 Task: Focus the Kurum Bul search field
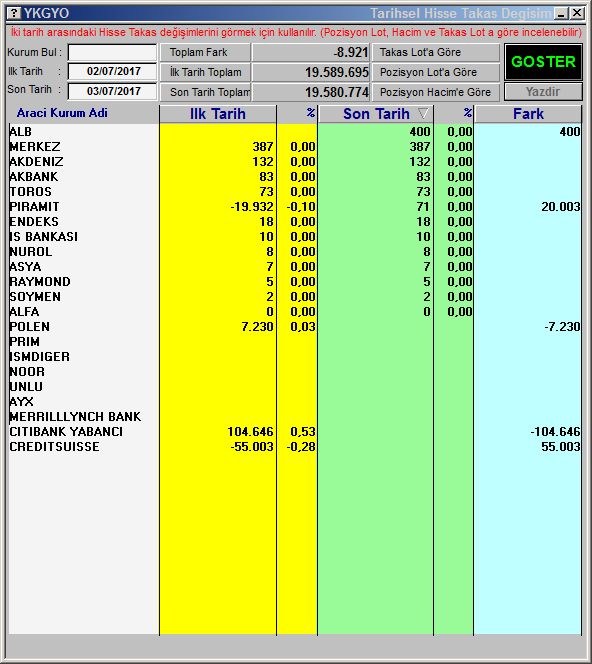[112, 53]
